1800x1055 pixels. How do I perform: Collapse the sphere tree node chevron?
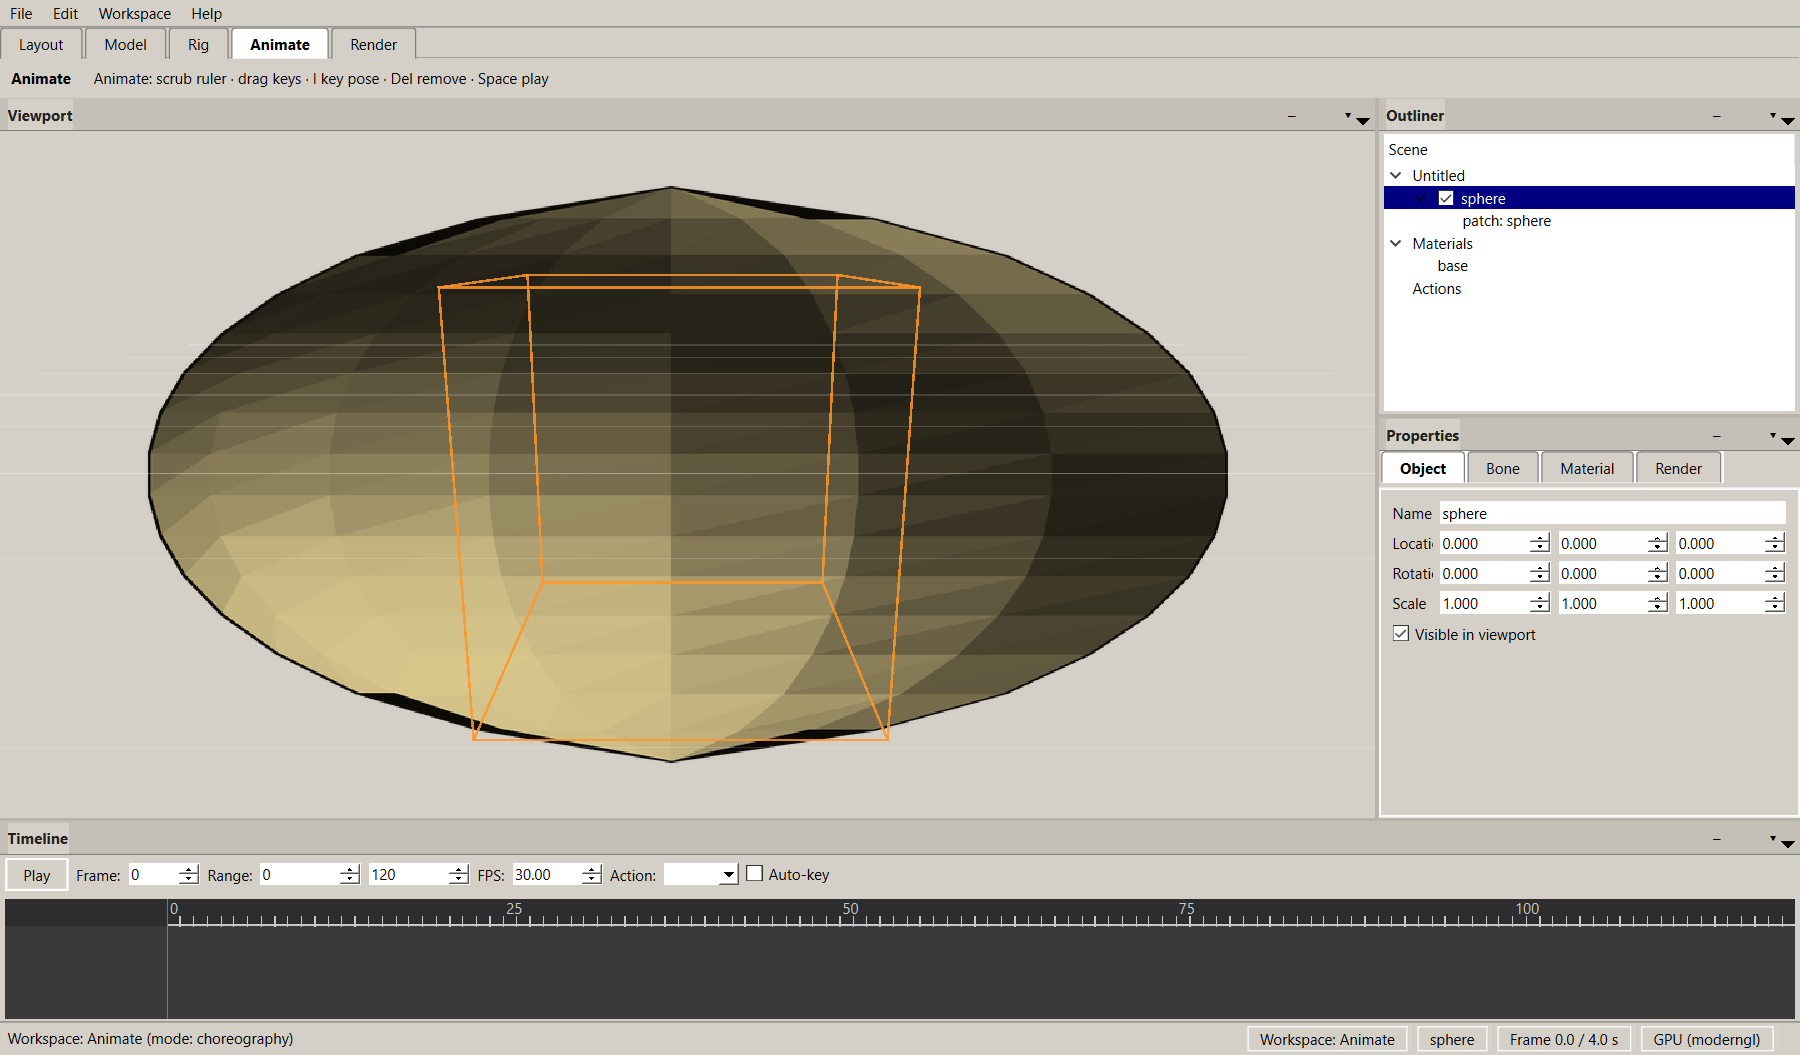coord(1421,198)
